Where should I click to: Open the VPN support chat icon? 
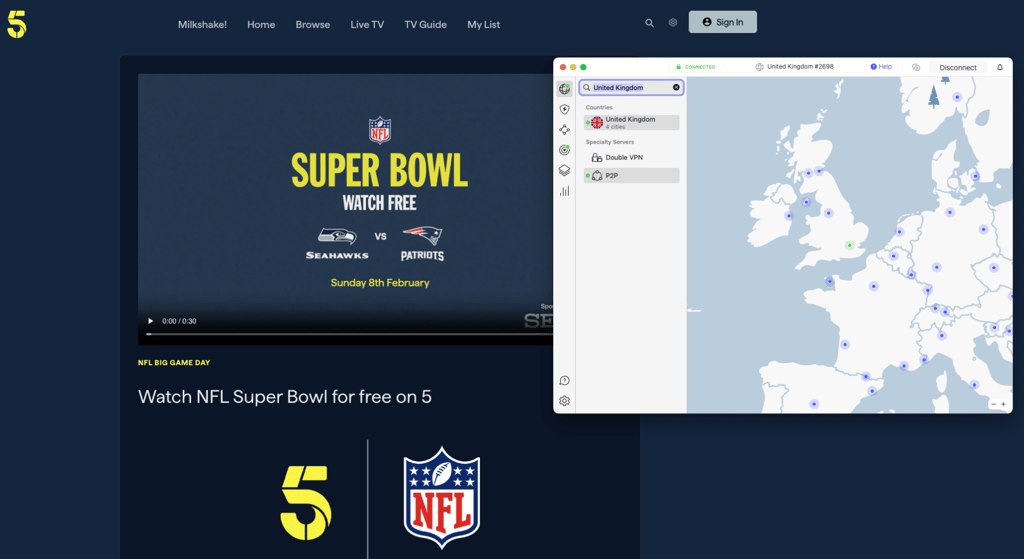coord(564,380)
